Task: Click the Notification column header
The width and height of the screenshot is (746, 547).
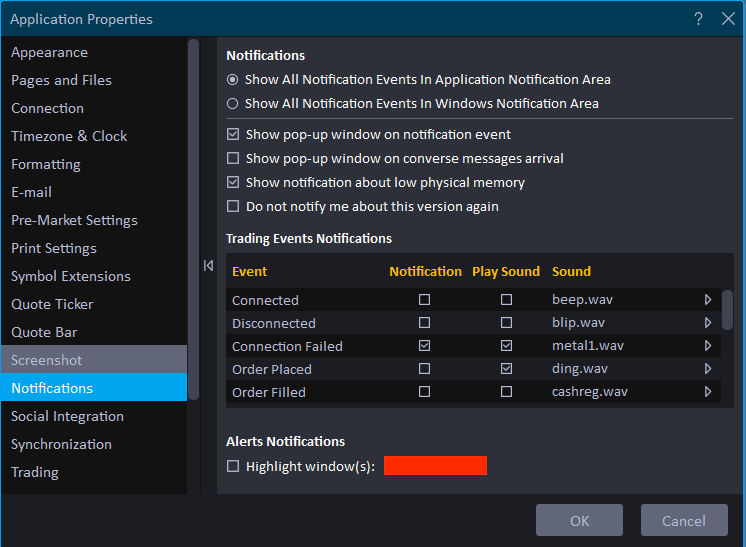Action: click(x=425, y=272)
